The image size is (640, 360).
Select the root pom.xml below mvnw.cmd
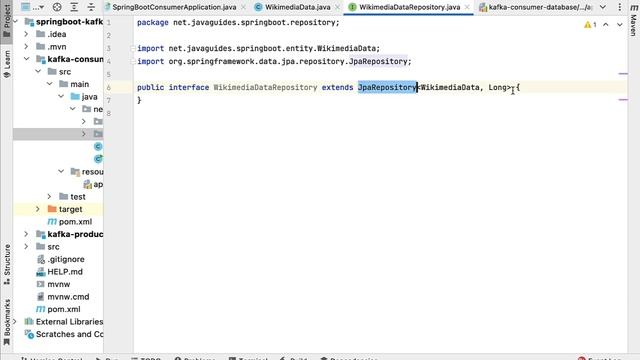tap(64, 309)
